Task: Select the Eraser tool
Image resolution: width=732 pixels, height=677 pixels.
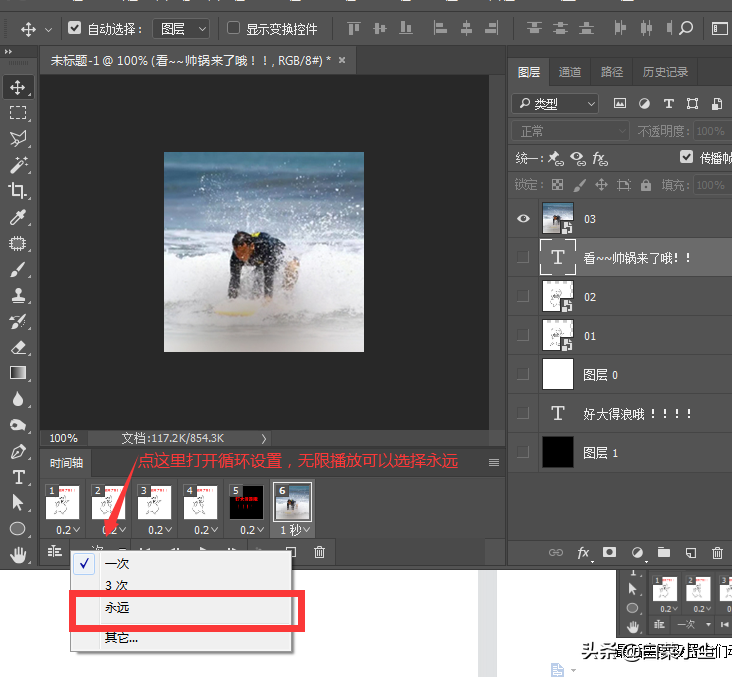Action: [18, 348]
